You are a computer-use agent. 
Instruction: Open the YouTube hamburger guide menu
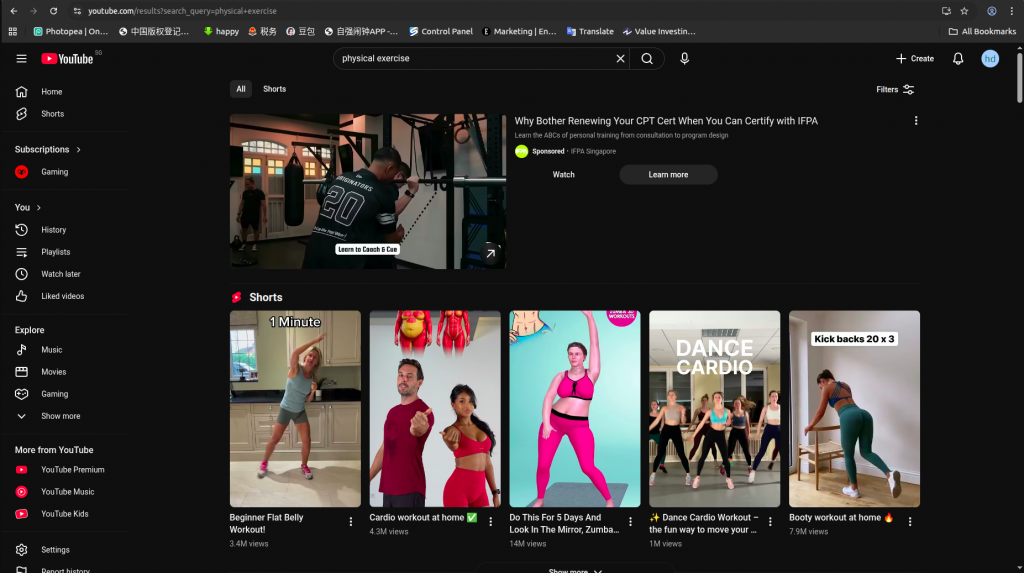click(21, 59)
